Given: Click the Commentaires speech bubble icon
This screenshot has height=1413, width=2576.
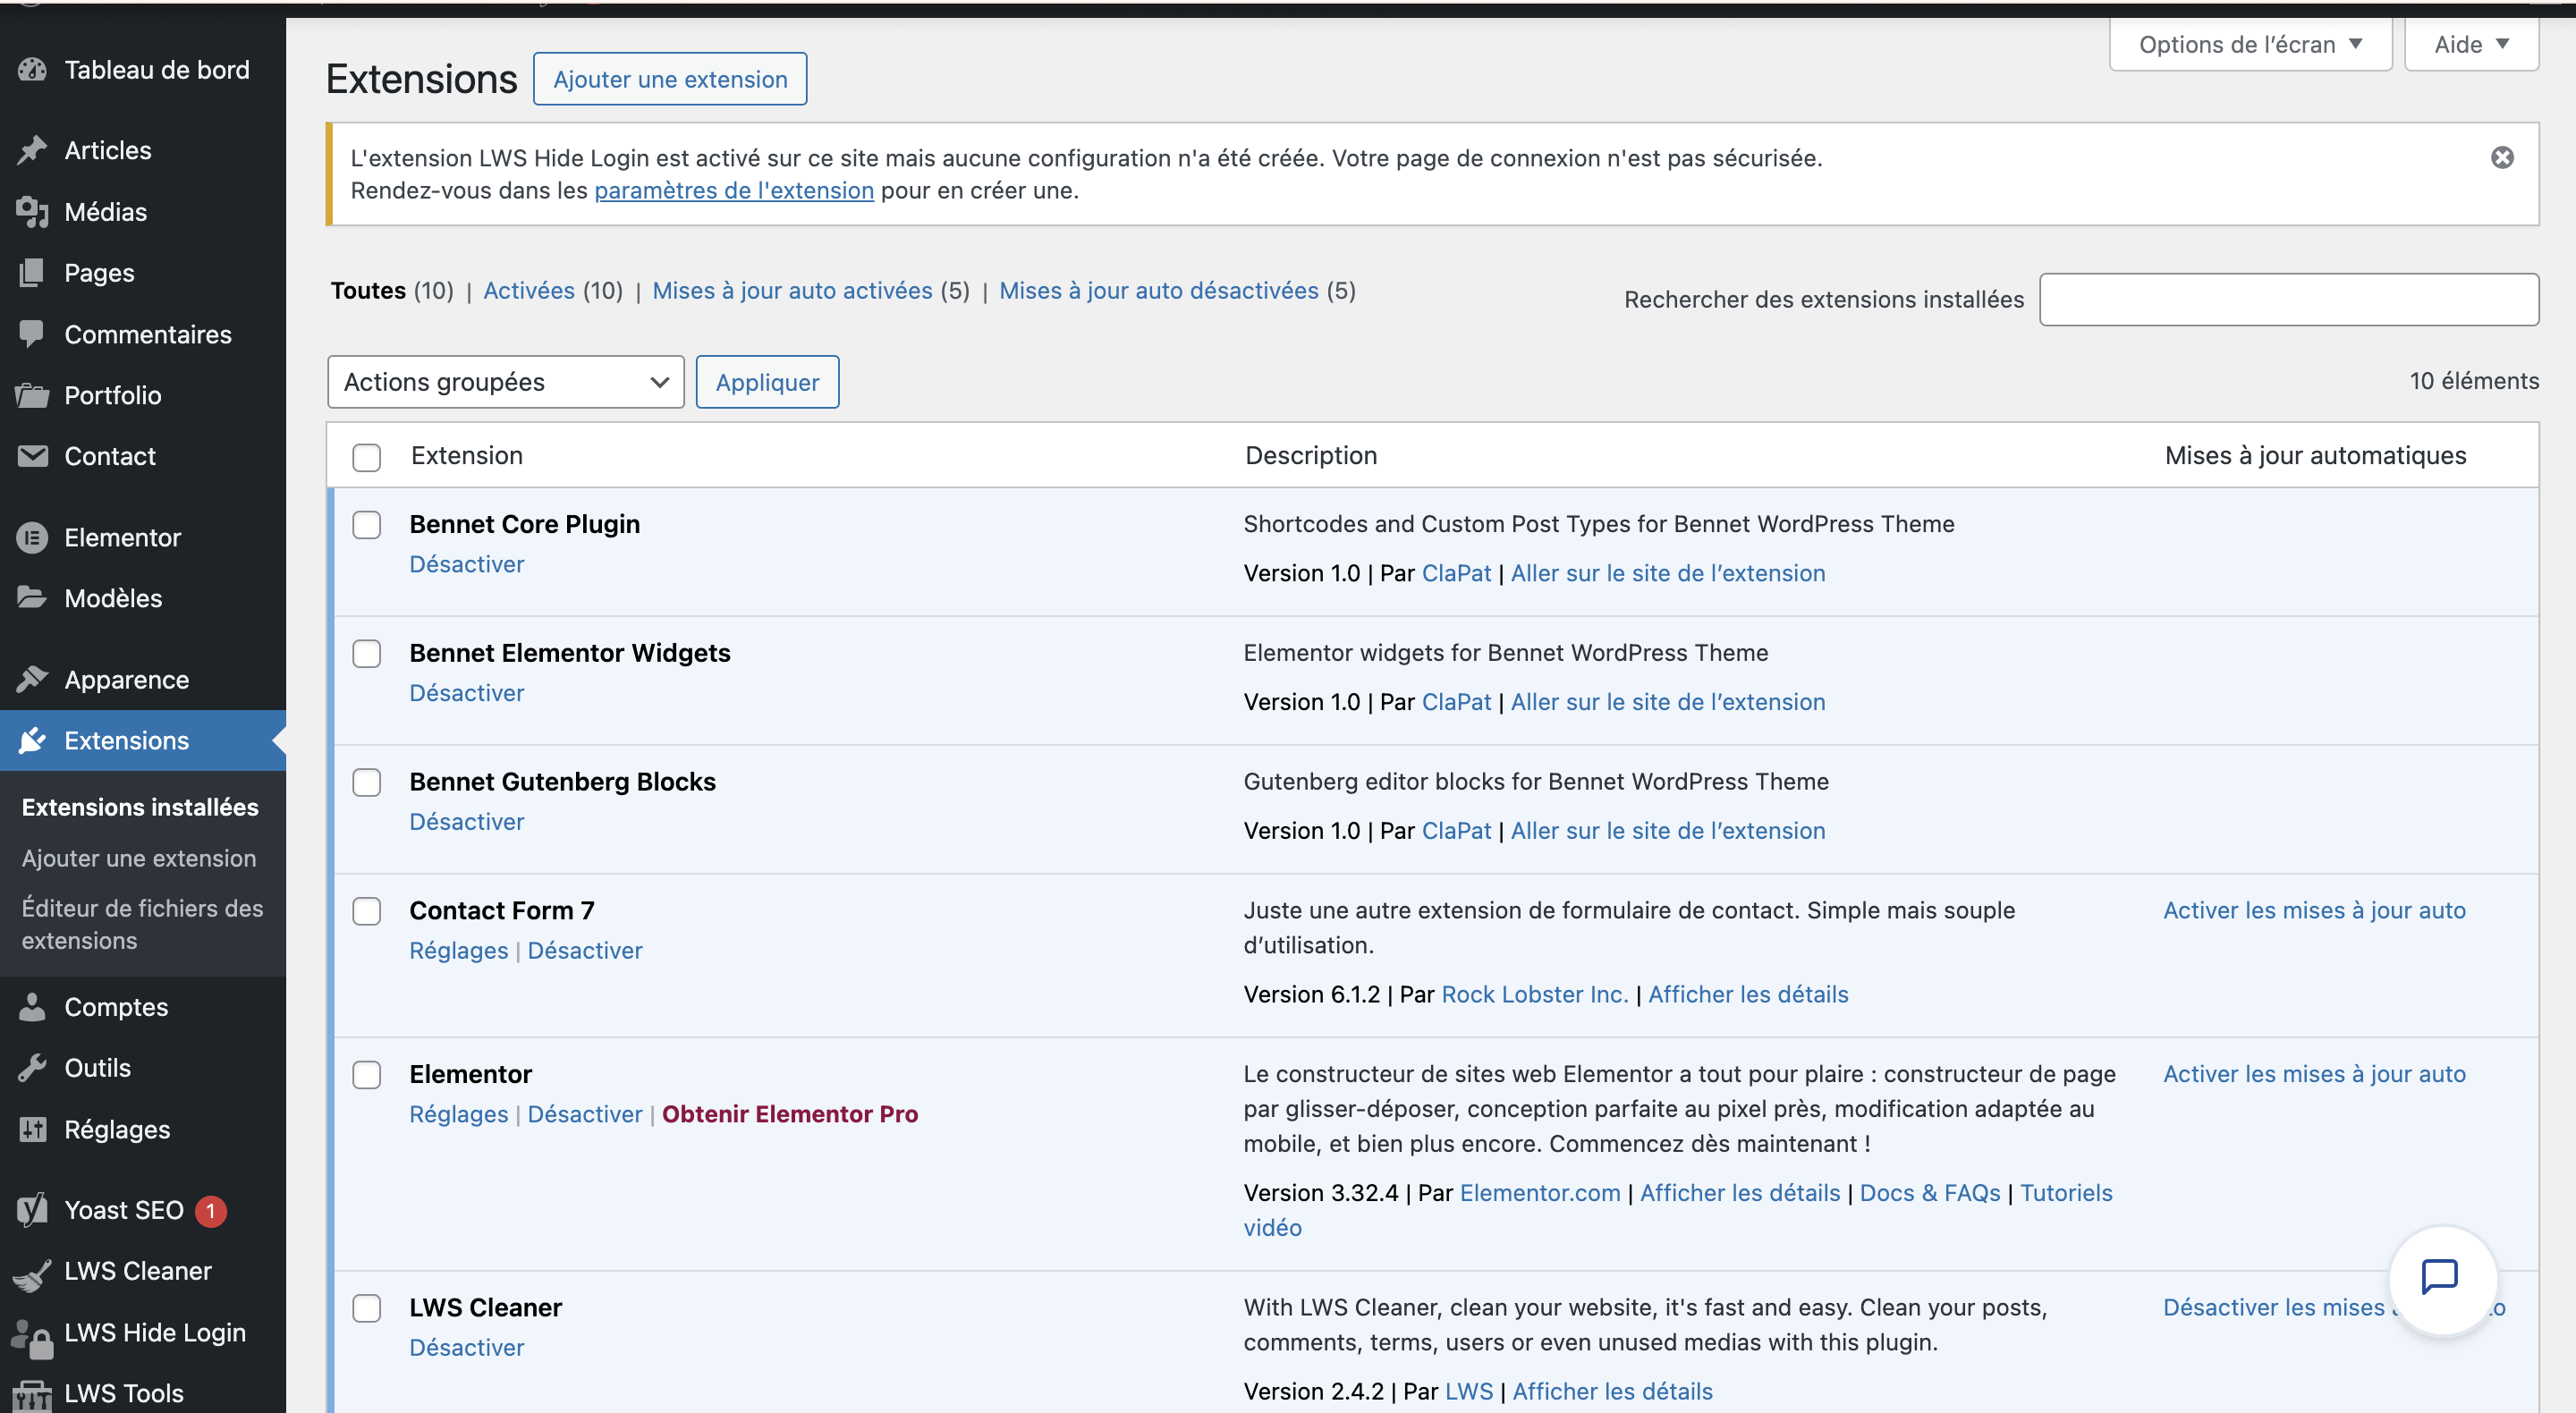Looking at the screenshot, I should (x=32, y=334).
